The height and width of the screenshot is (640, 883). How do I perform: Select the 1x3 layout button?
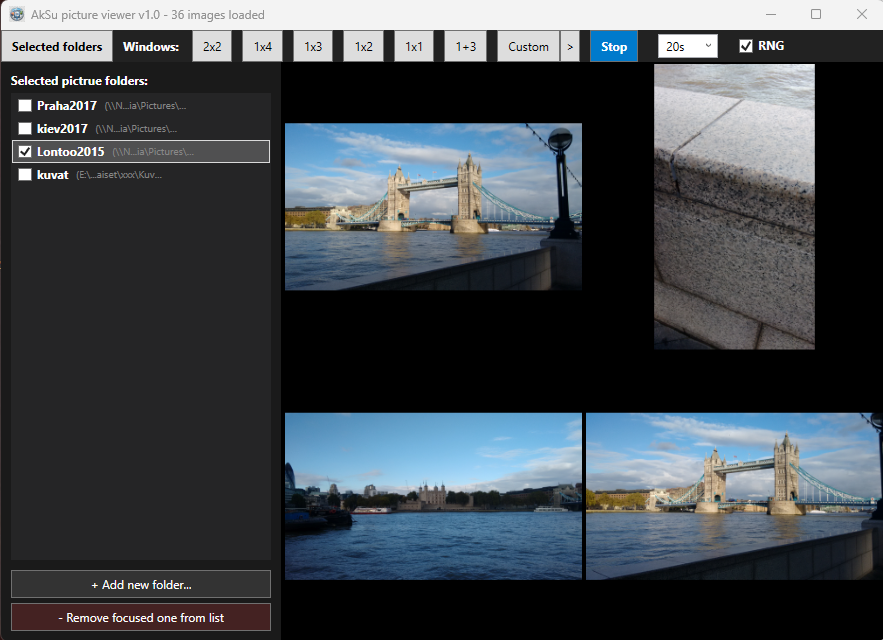(313, 47)
